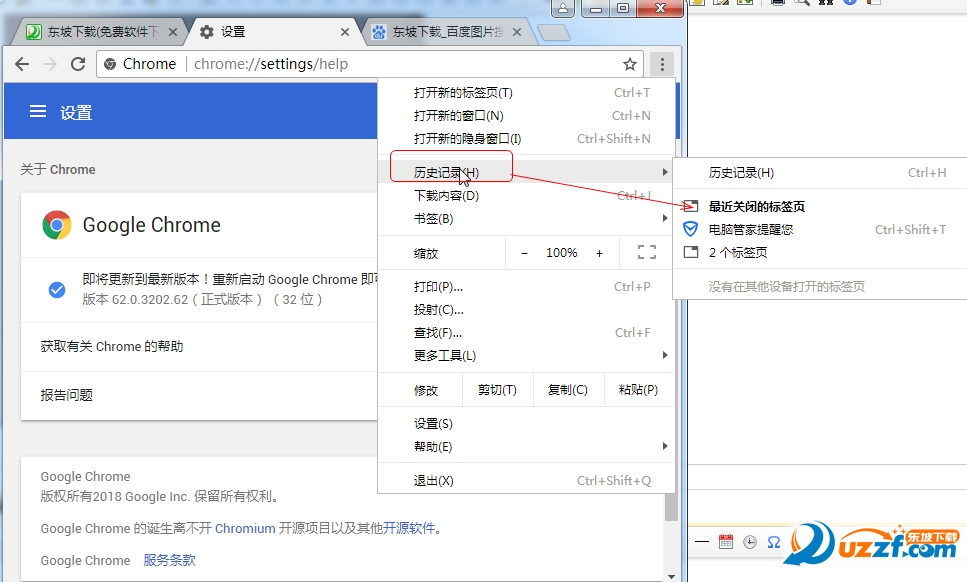Click the Google Chrome logo
This screenshot has height=582, width=967.
tap(57, 225)
